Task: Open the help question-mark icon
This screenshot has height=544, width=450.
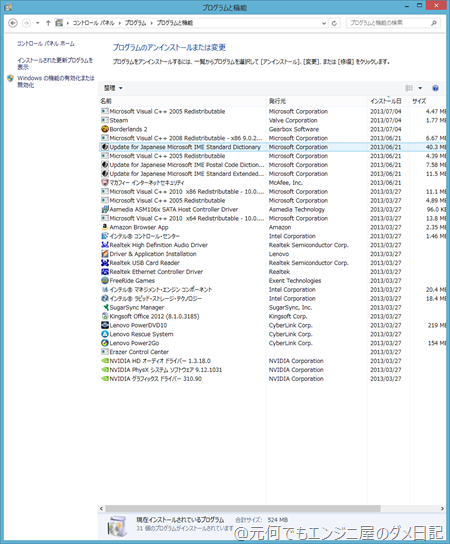Action: [x=435, y=88]
